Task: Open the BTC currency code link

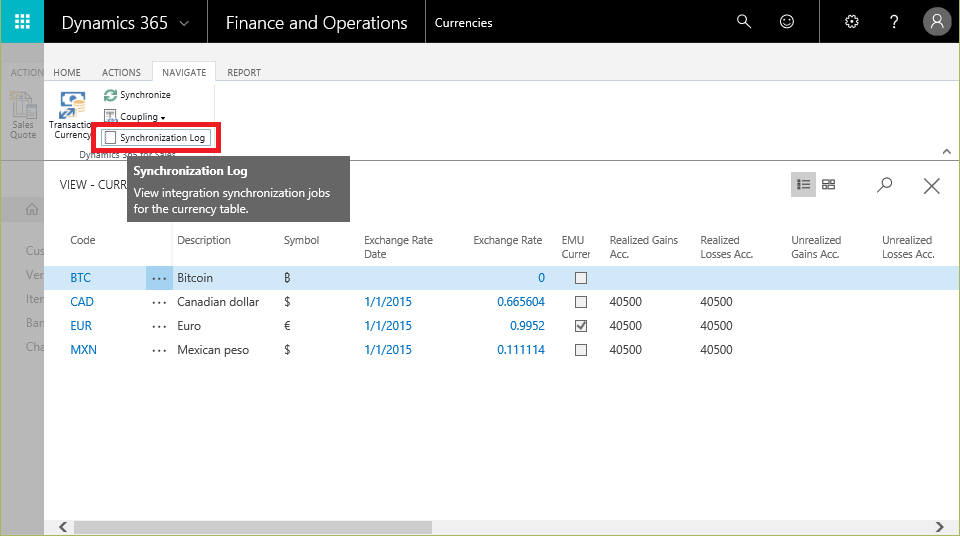Action: pos(80,277)
